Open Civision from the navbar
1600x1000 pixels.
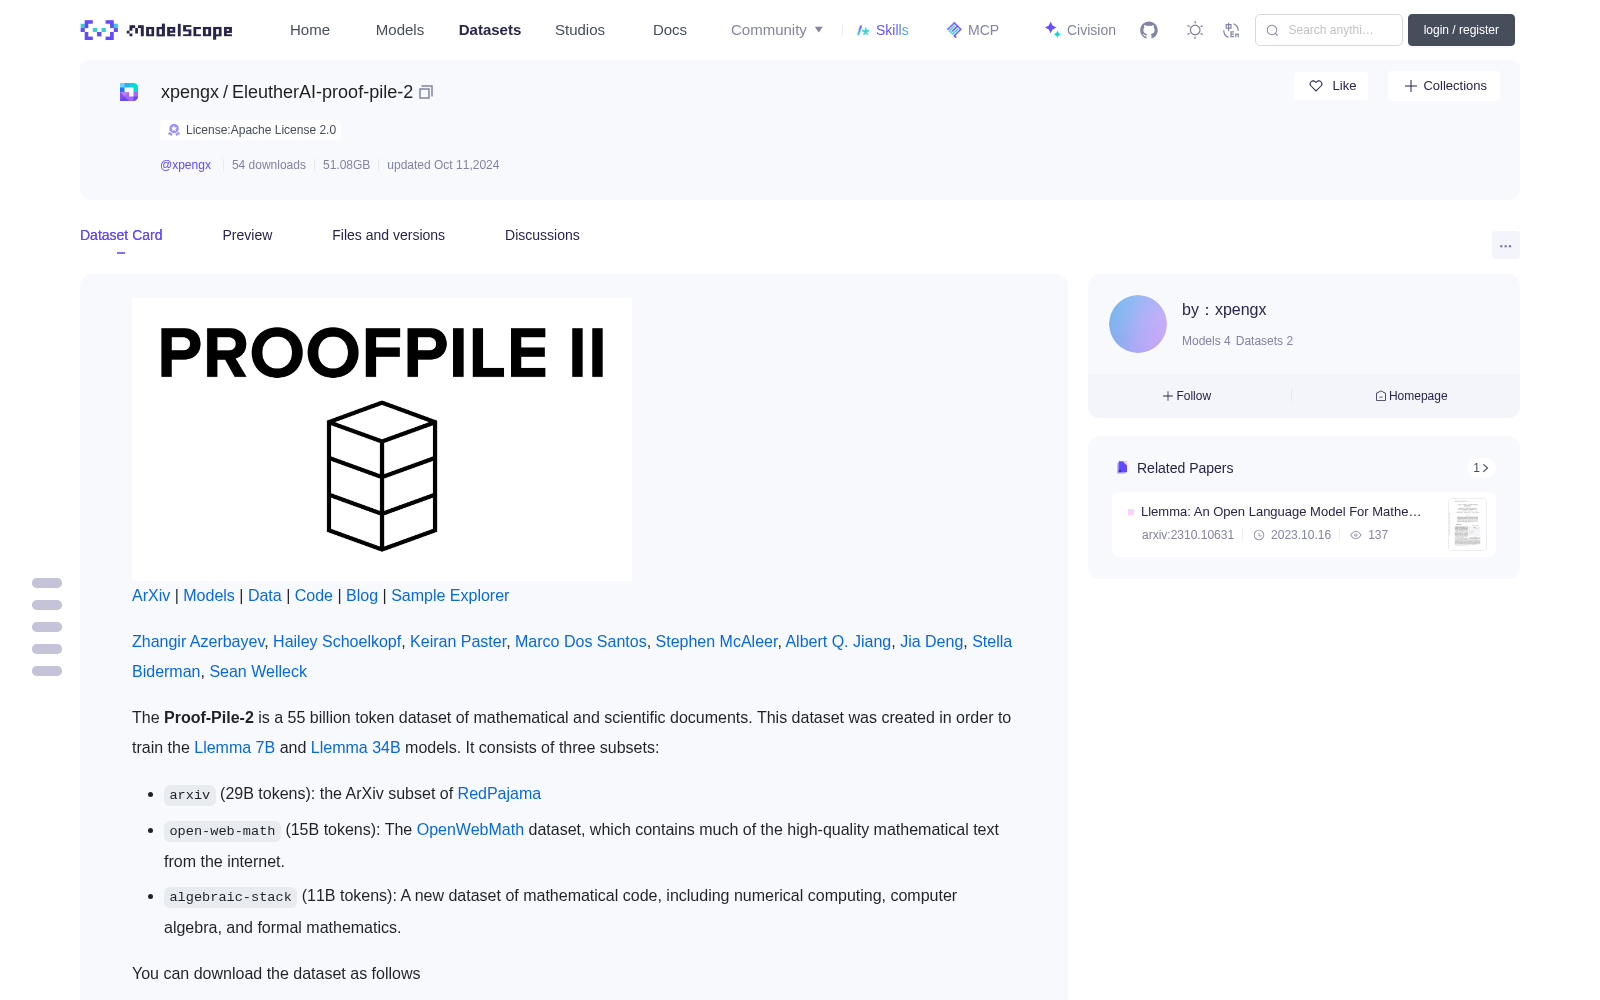1080,30
